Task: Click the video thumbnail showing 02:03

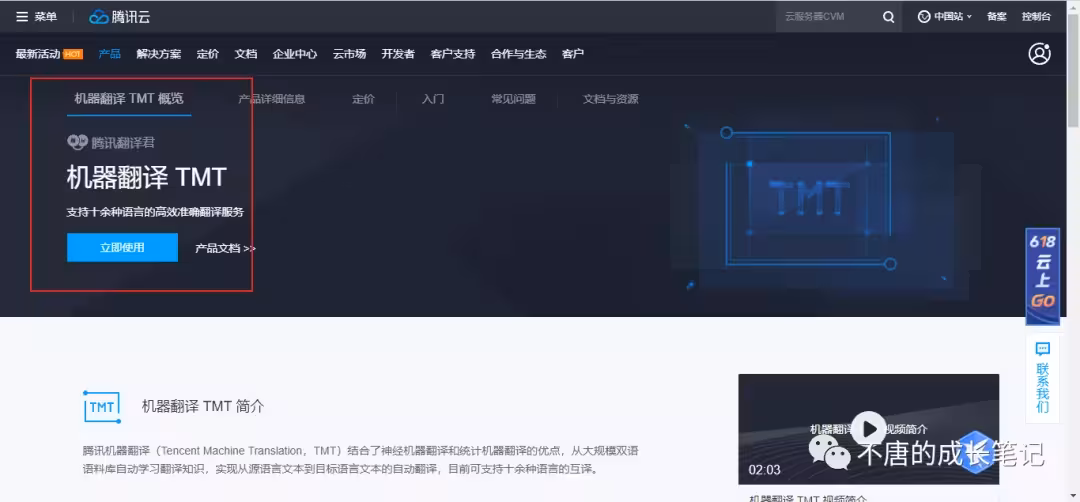Action: point(869,429)
